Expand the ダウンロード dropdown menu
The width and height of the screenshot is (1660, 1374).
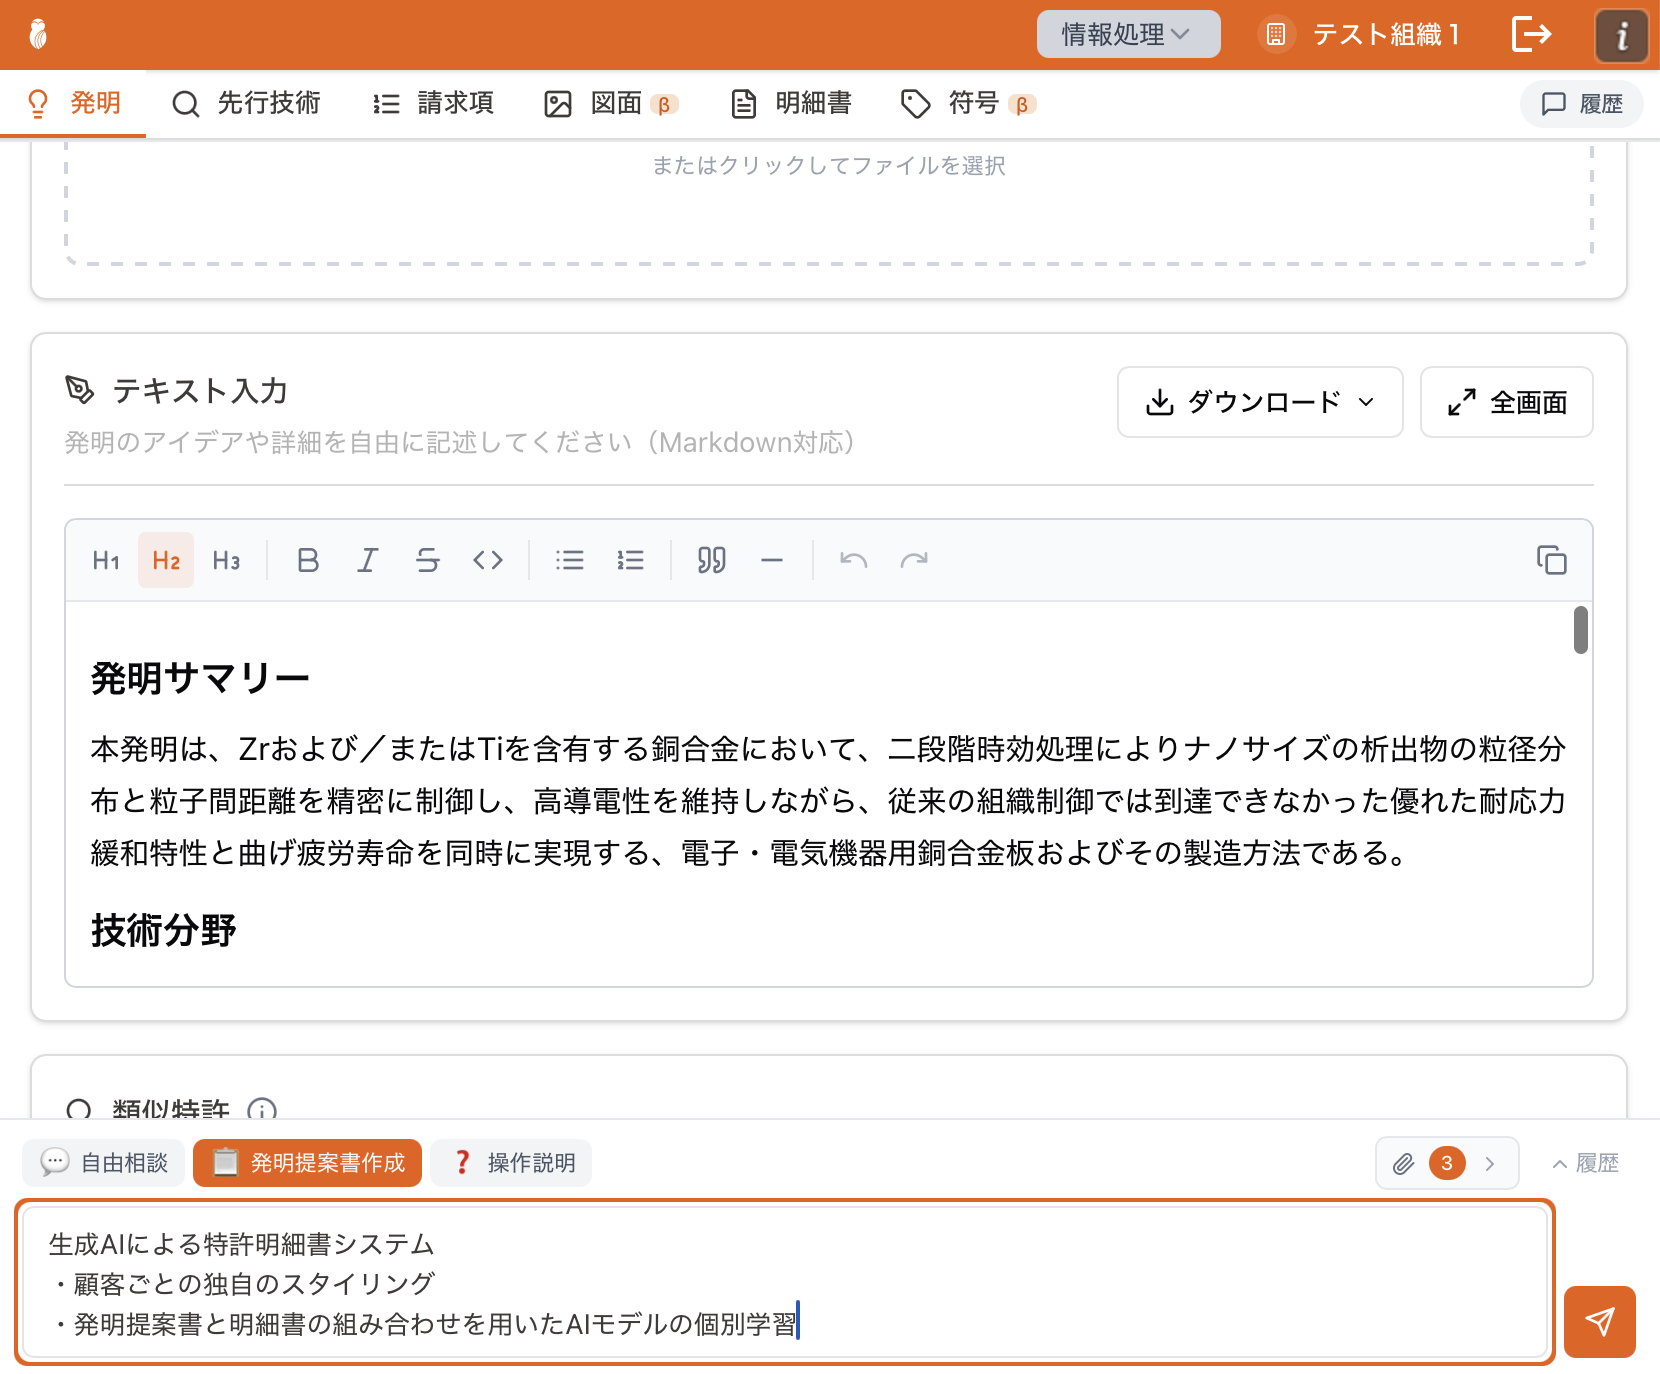[x=1259, y=402]
